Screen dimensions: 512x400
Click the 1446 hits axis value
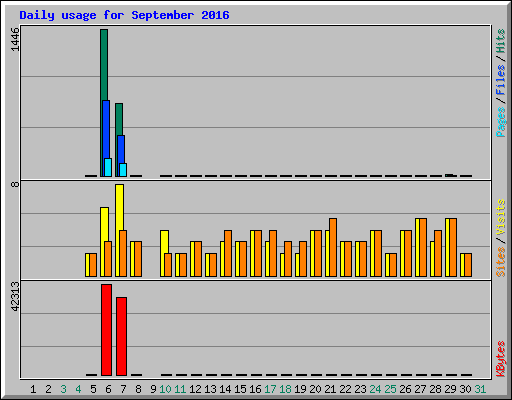[15, 39]
